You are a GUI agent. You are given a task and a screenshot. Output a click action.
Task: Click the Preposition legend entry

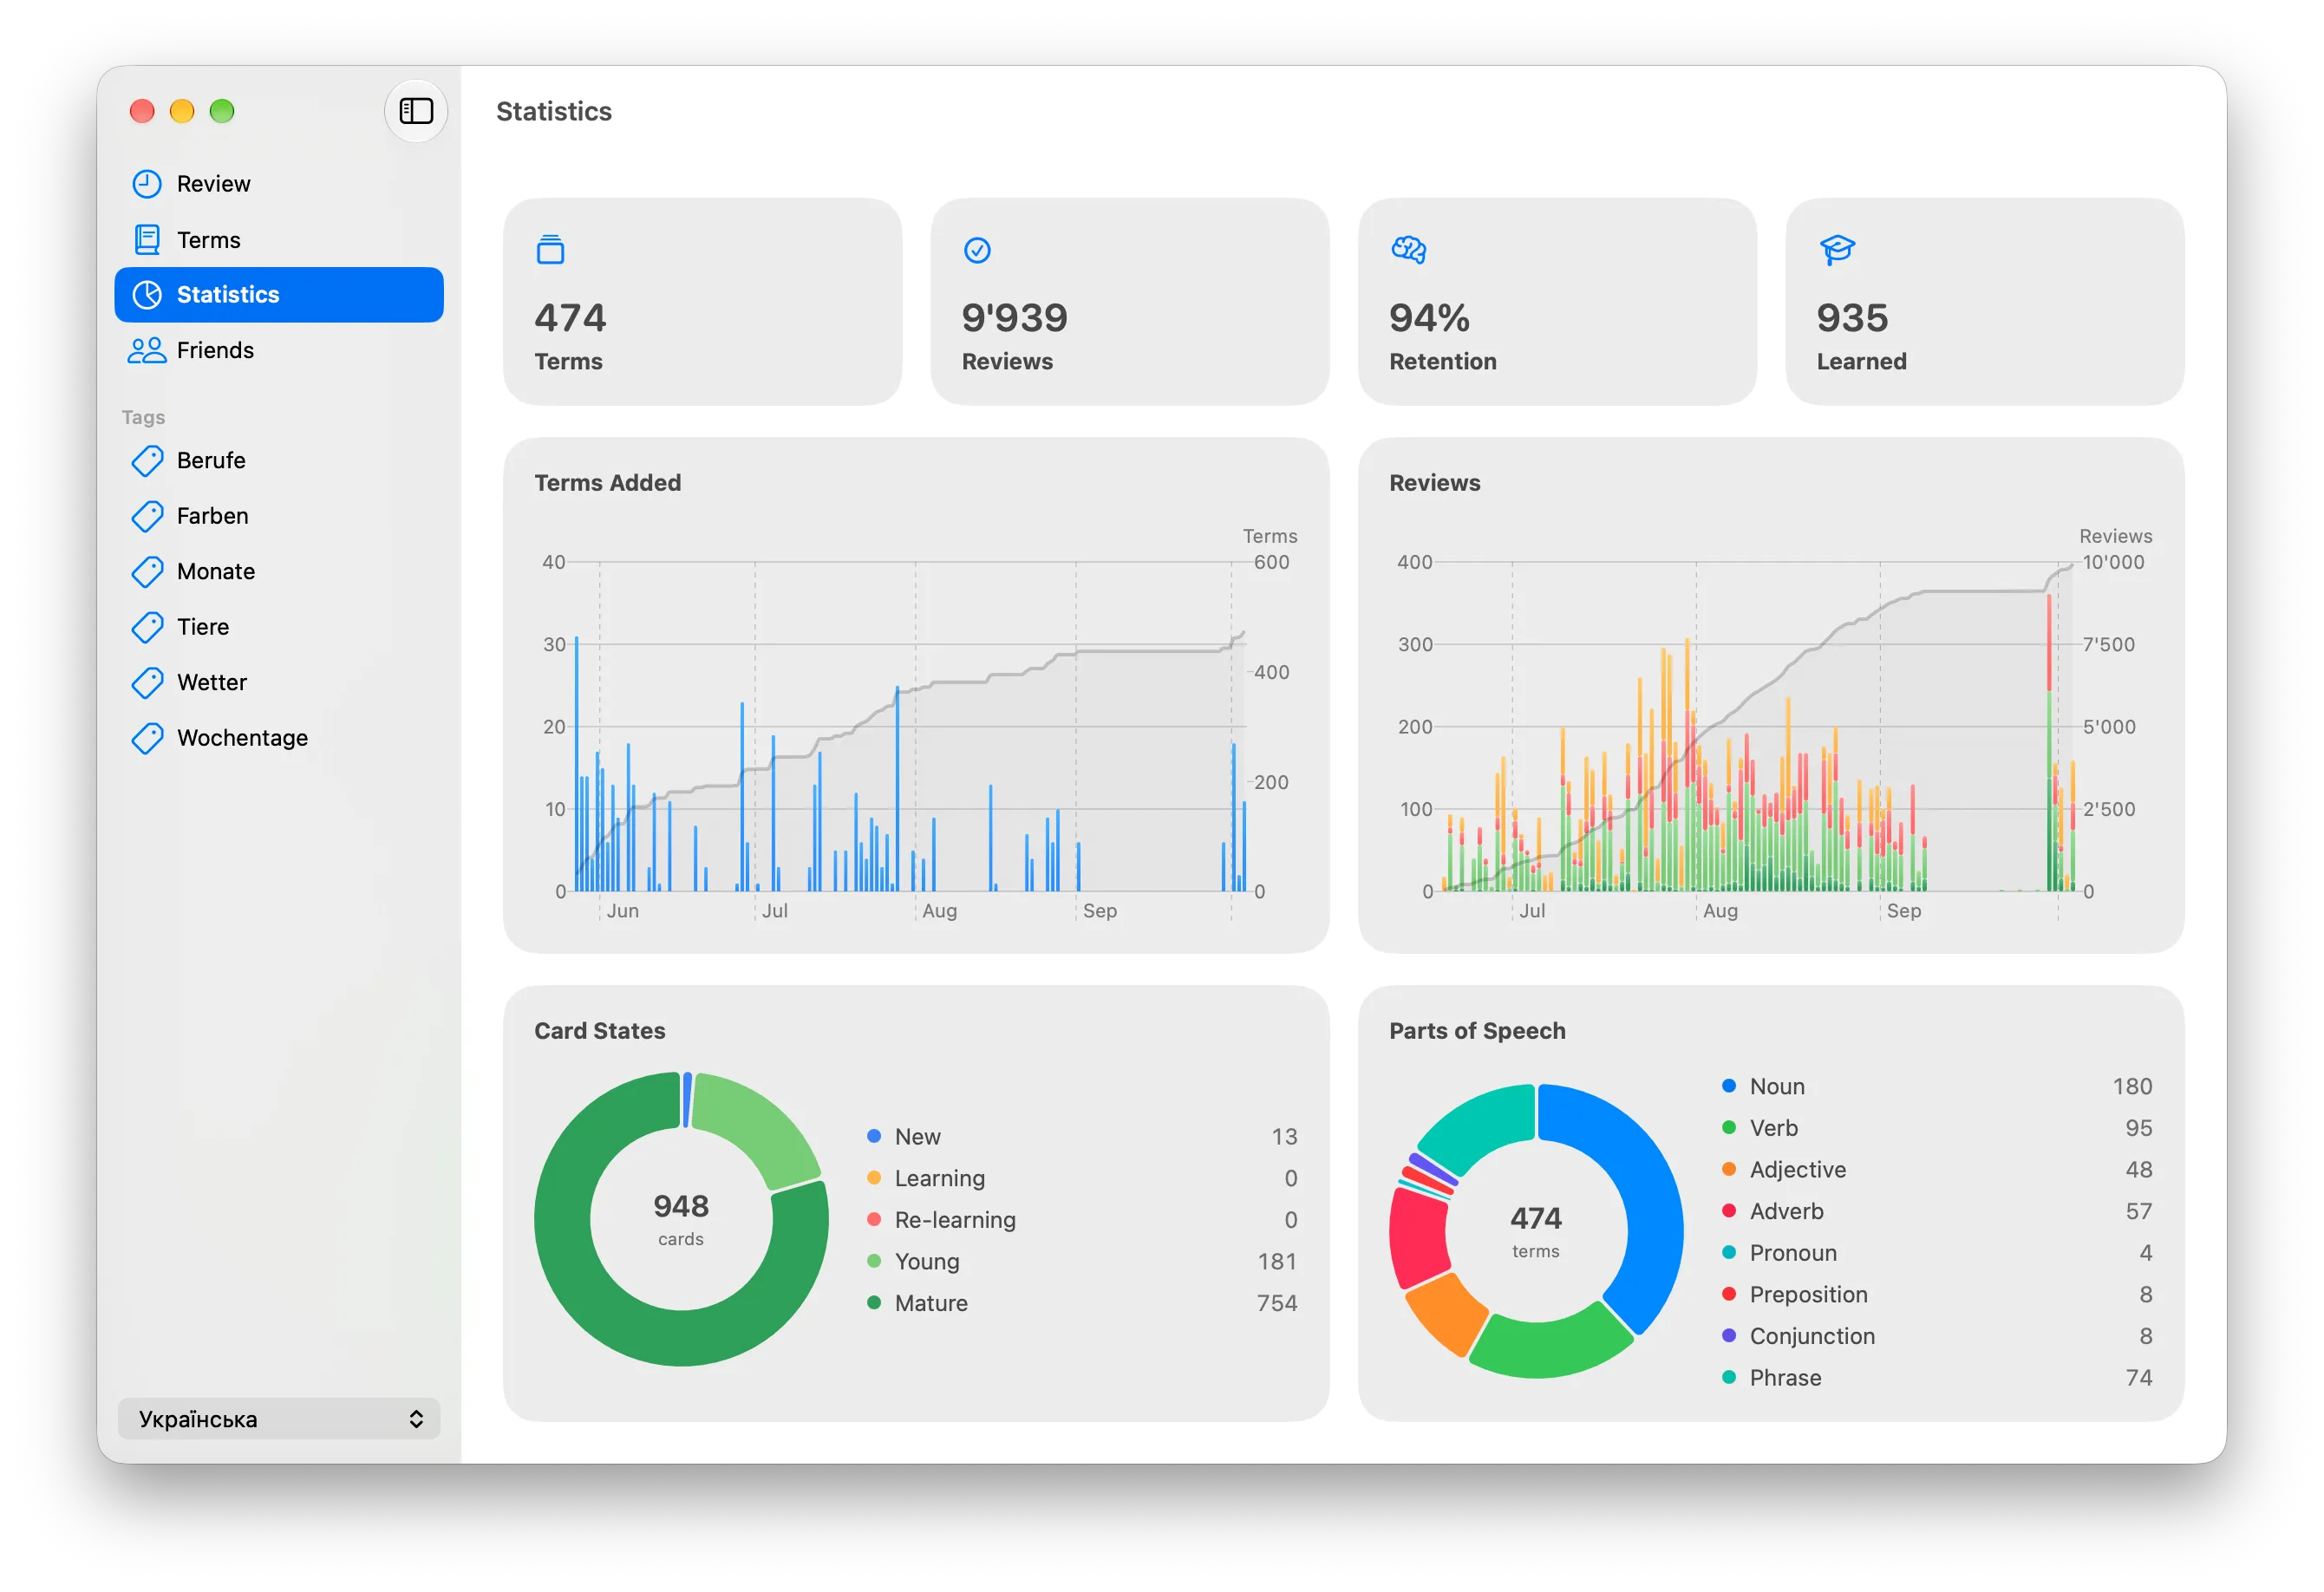point(1936,1295)
